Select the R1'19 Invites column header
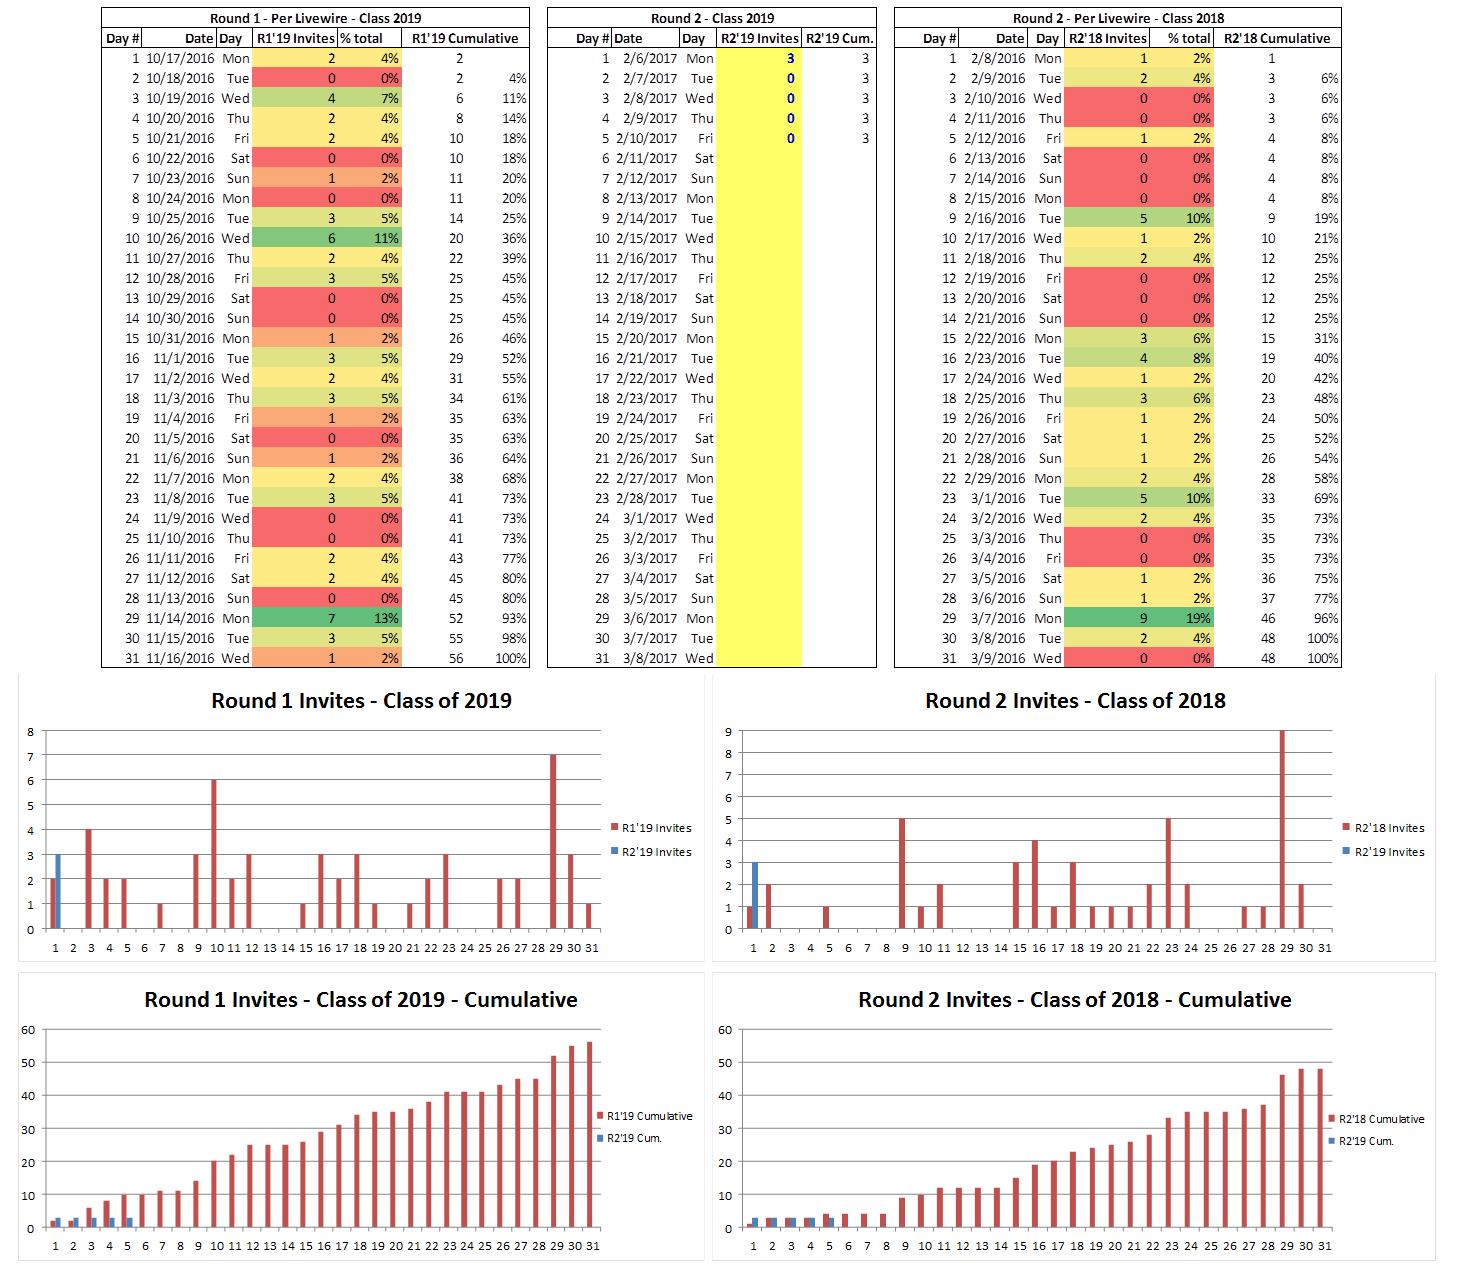The width and height of the screenshot is (1457, 1268). pos(295,38)
